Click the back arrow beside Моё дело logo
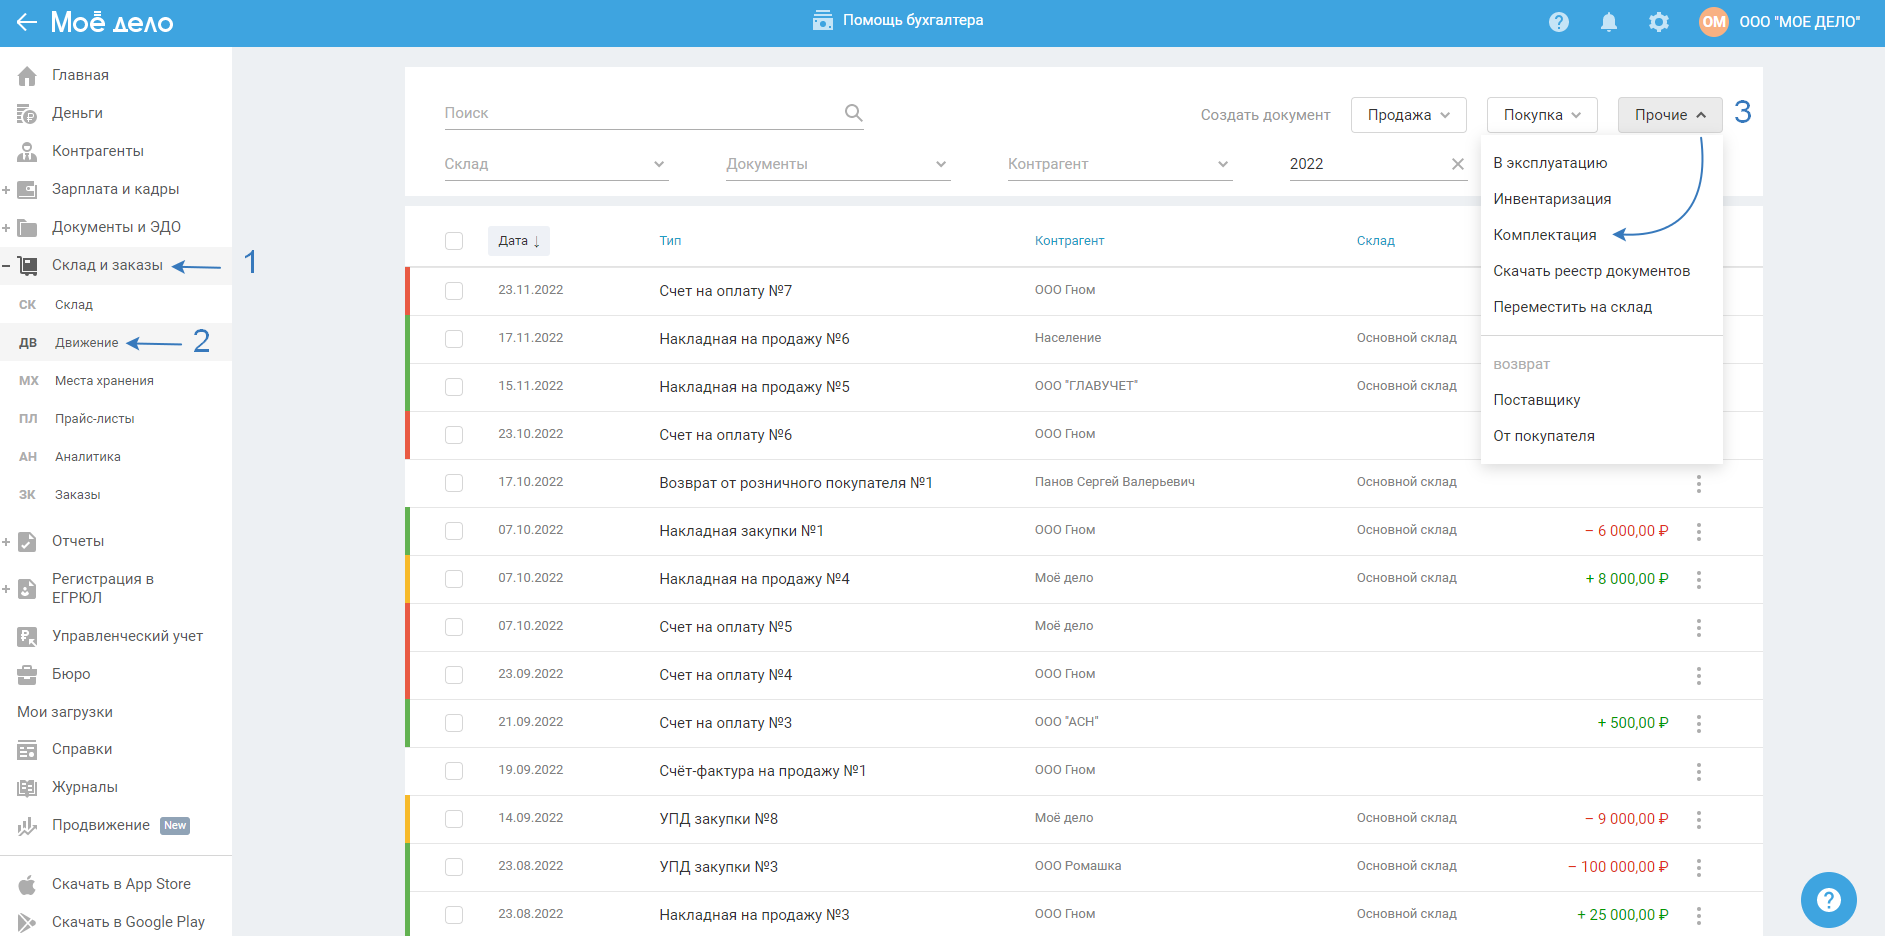The image size is (1885, 936). click(x=26, y=22)
